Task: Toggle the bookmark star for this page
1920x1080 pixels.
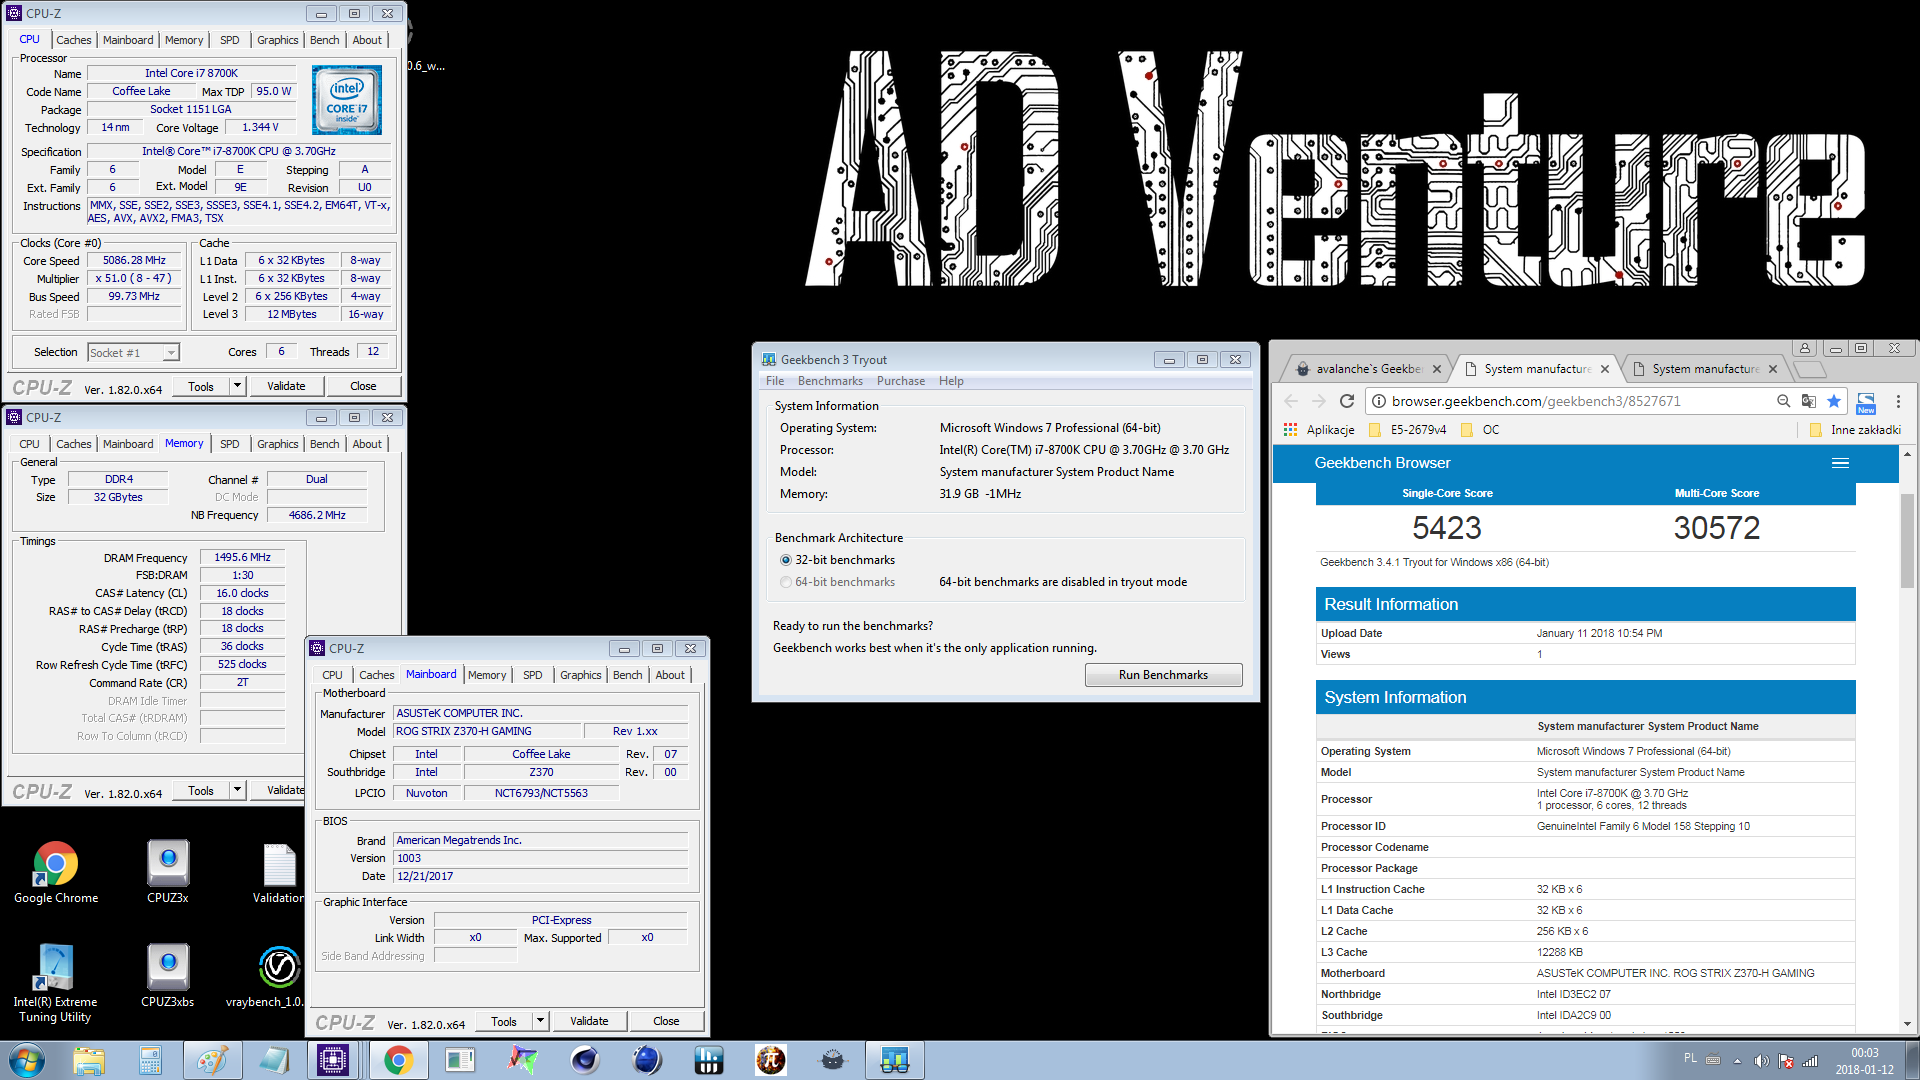Action: click(x=1834, y=401)
